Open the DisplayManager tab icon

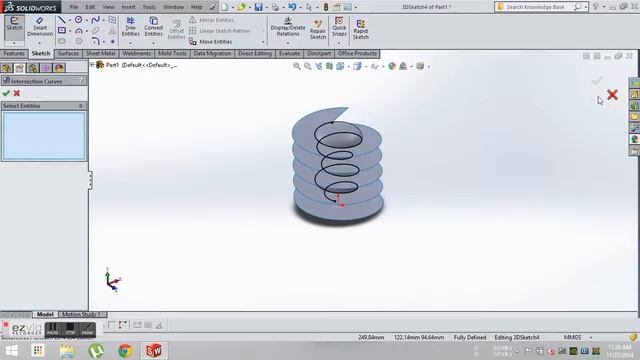[59, 68]
